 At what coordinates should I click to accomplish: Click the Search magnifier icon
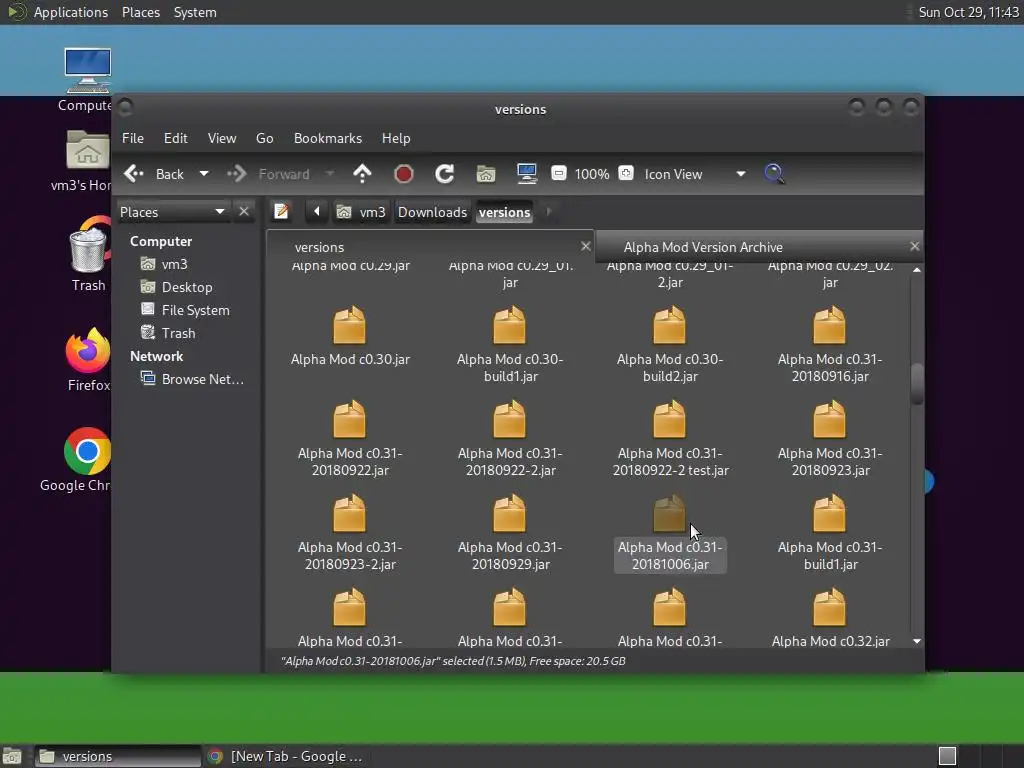(774, 174)
